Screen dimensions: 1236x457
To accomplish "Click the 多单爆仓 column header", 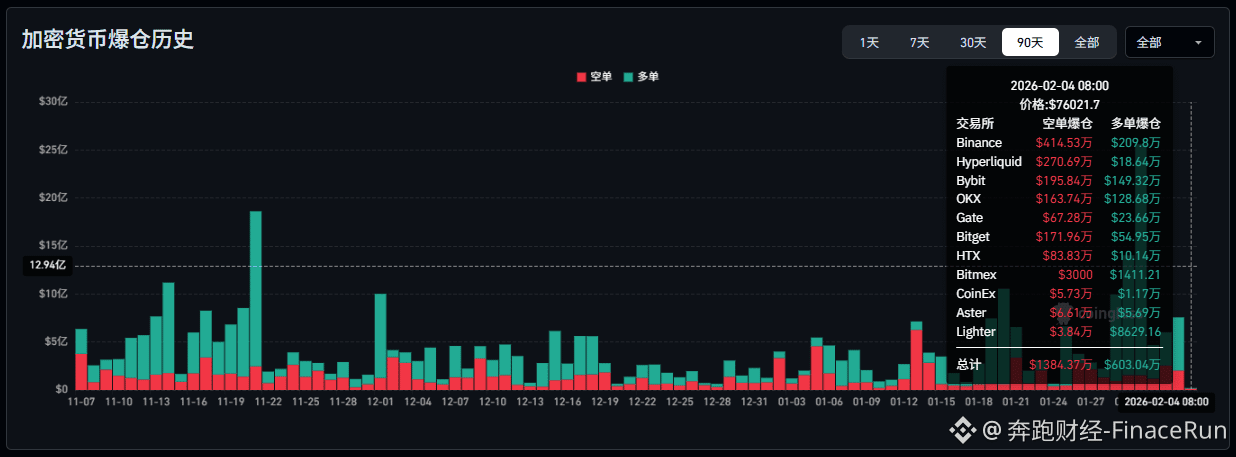I will [x=1136, y=124].
